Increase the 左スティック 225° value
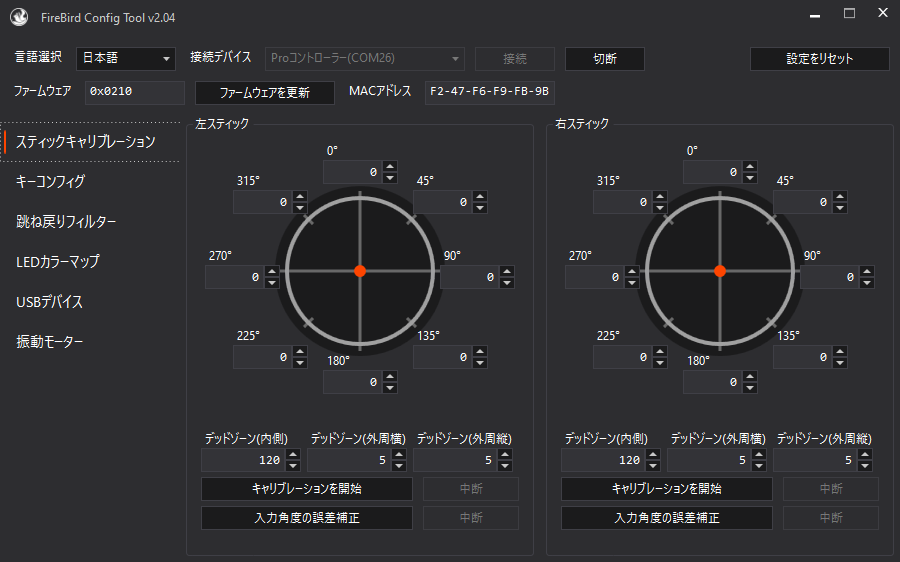Viewport: 900px width, 562px height. 300,351
